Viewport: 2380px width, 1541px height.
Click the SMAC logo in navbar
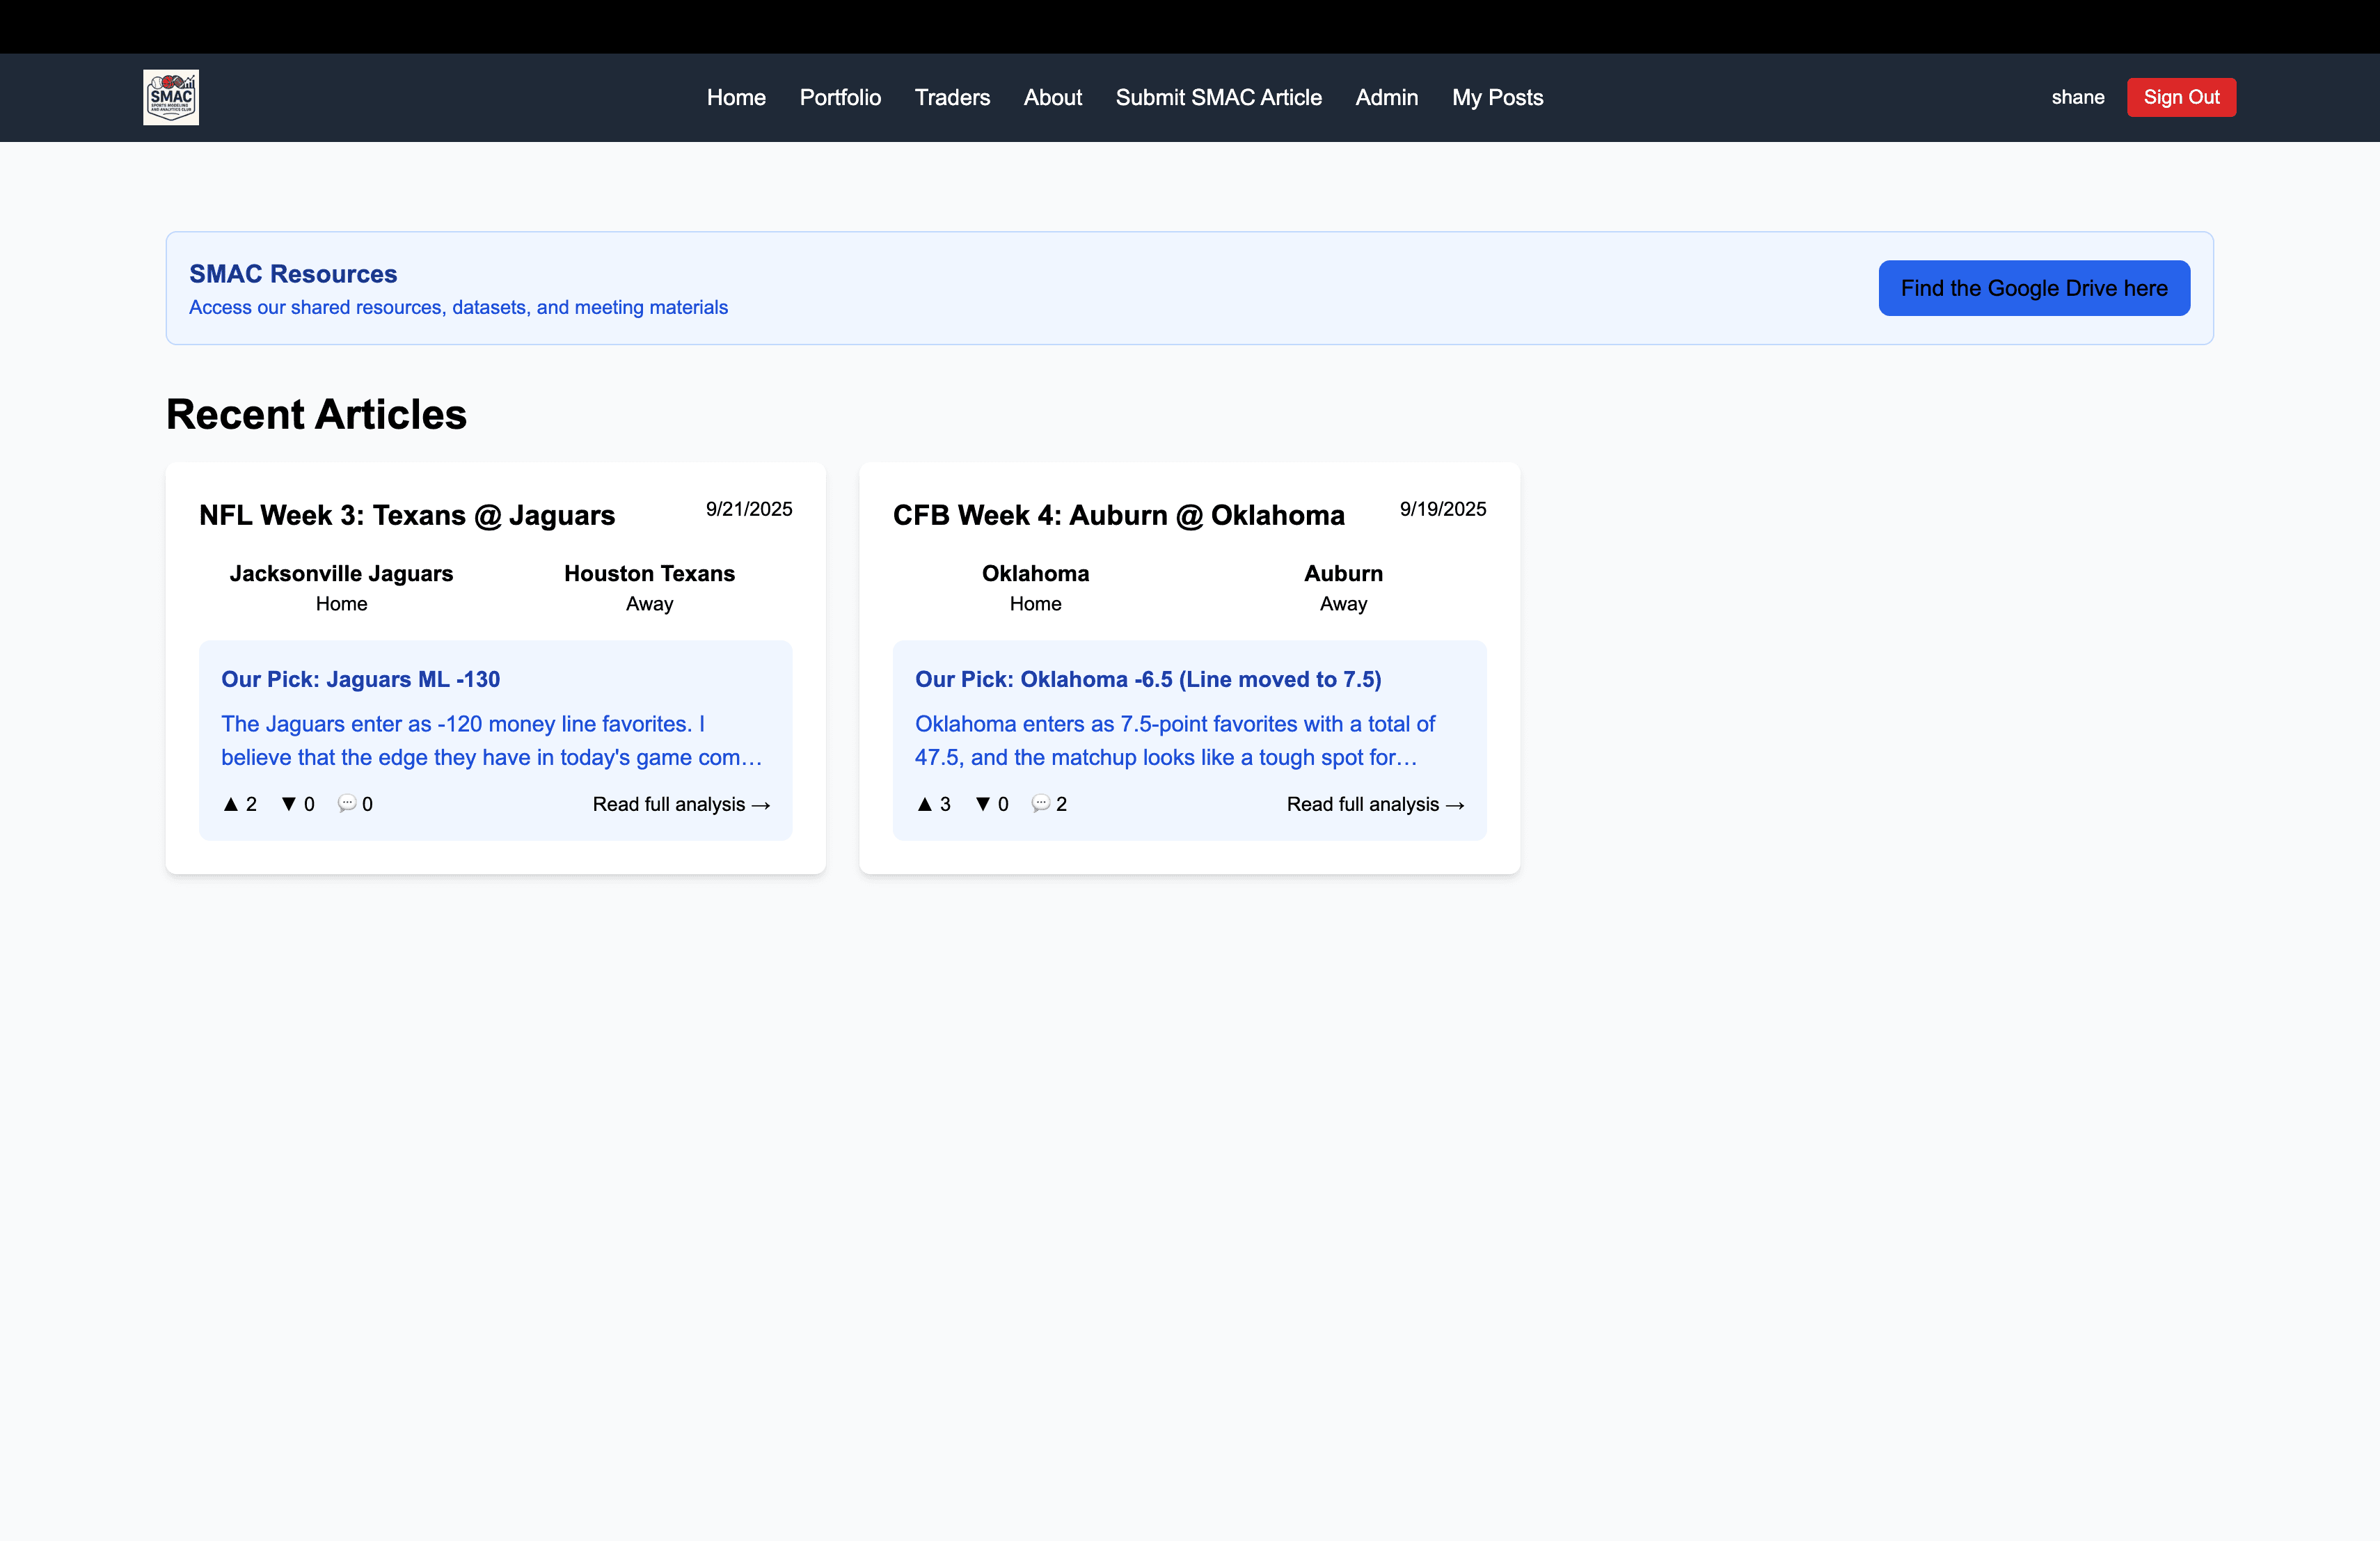171,97
